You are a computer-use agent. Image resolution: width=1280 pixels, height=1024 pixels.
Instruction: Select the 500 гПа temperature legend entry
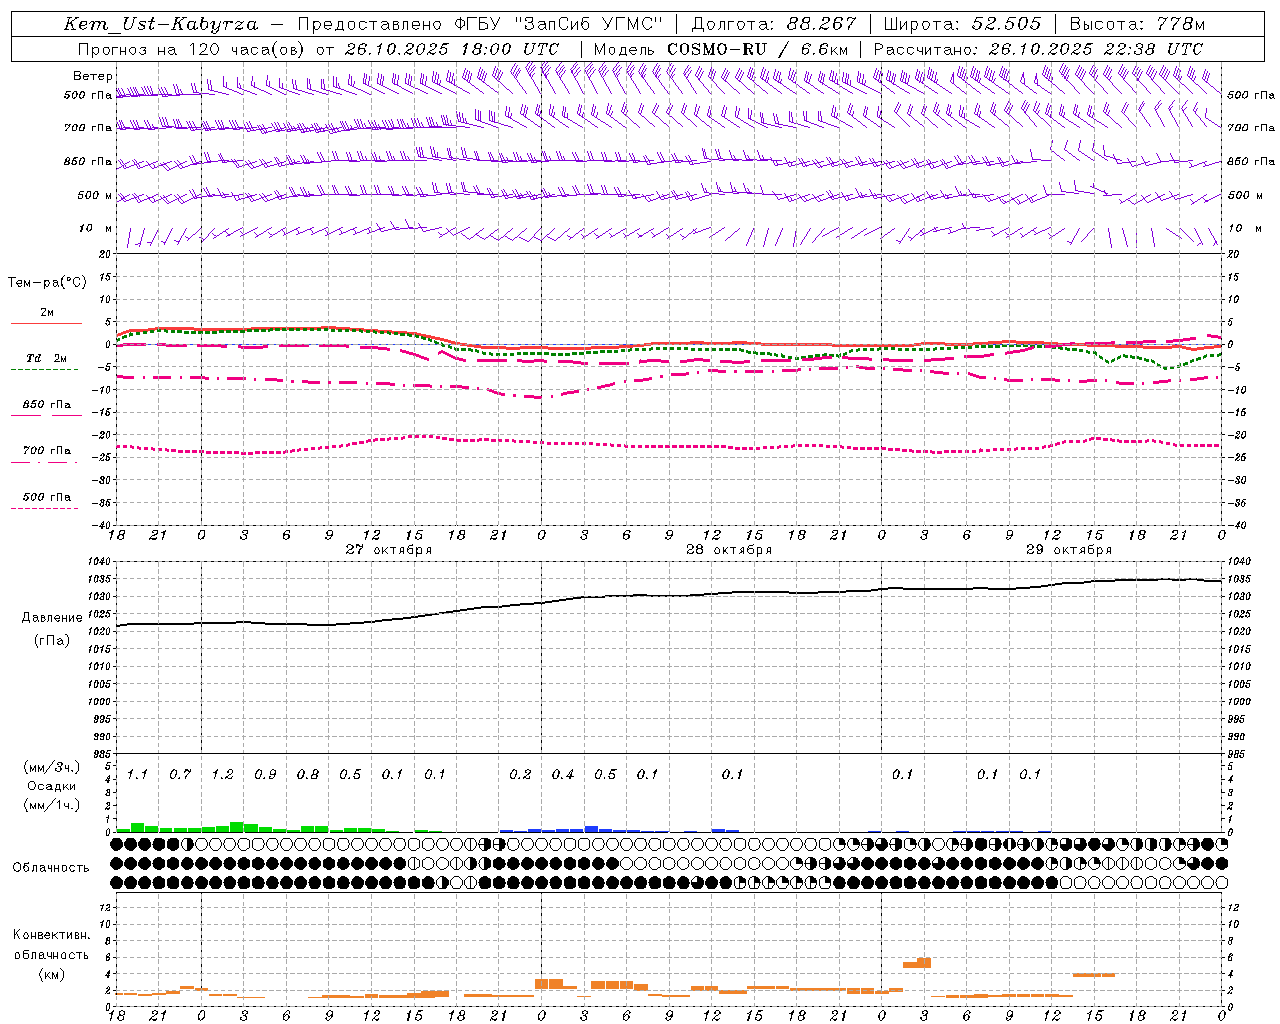[x=46, y=500]
